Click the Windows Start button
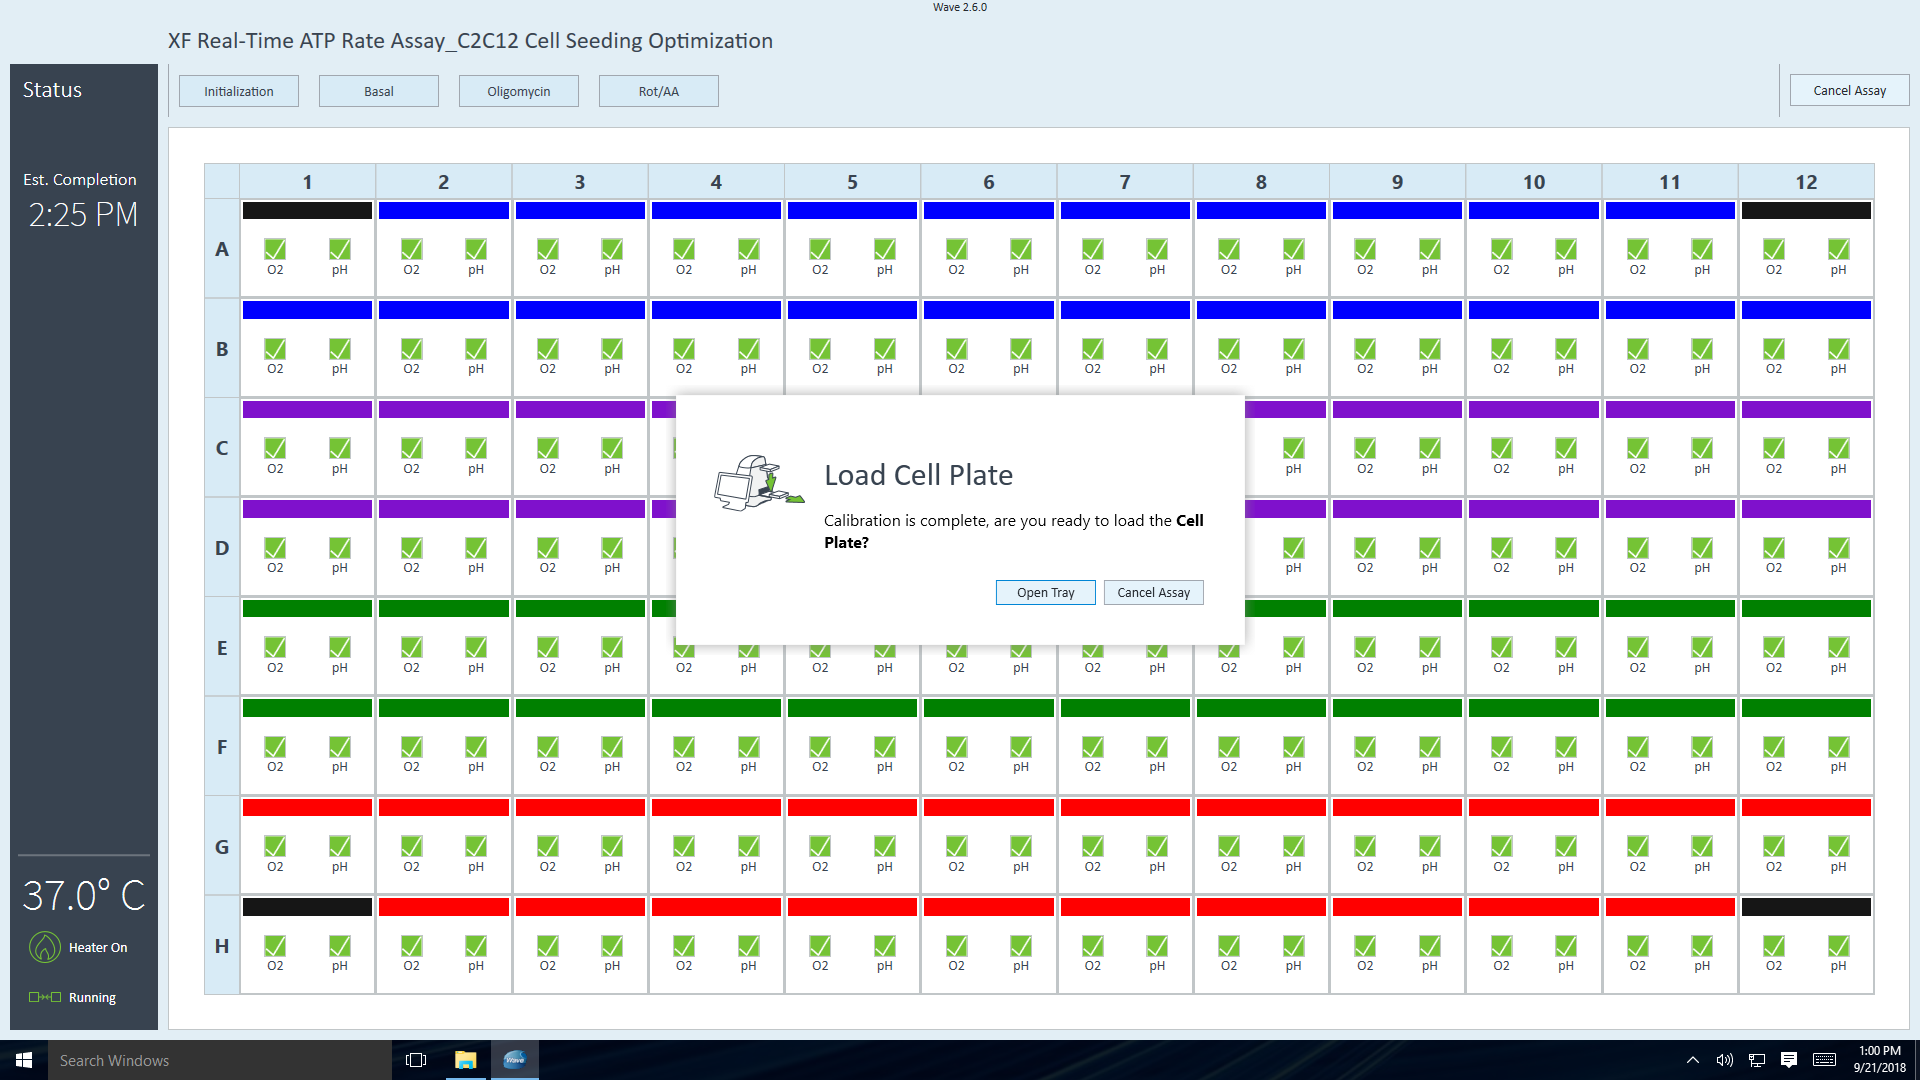 click(x=24, y=1060)
